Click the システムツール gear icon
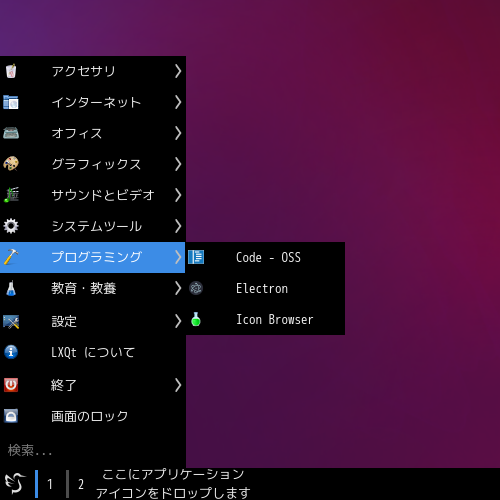This screenshot has width=500, height=500. pos(11,226)
